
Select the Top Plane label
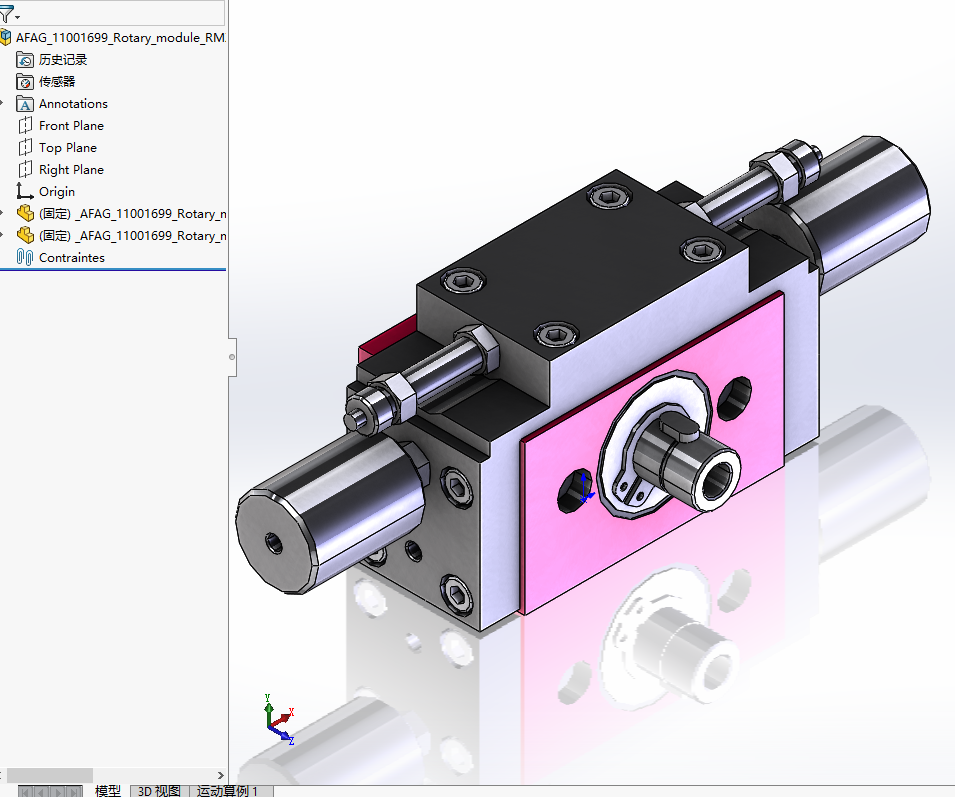tap(68, 147)
